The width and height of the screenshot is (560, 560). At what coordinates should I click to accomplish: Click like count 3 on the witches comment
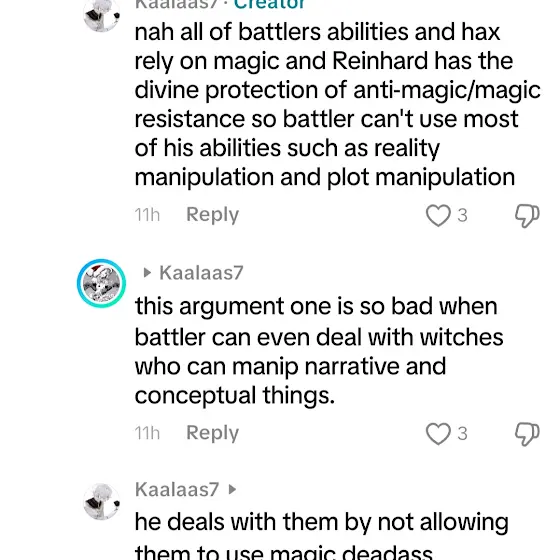pyautogui.click(x=462, y=434)
